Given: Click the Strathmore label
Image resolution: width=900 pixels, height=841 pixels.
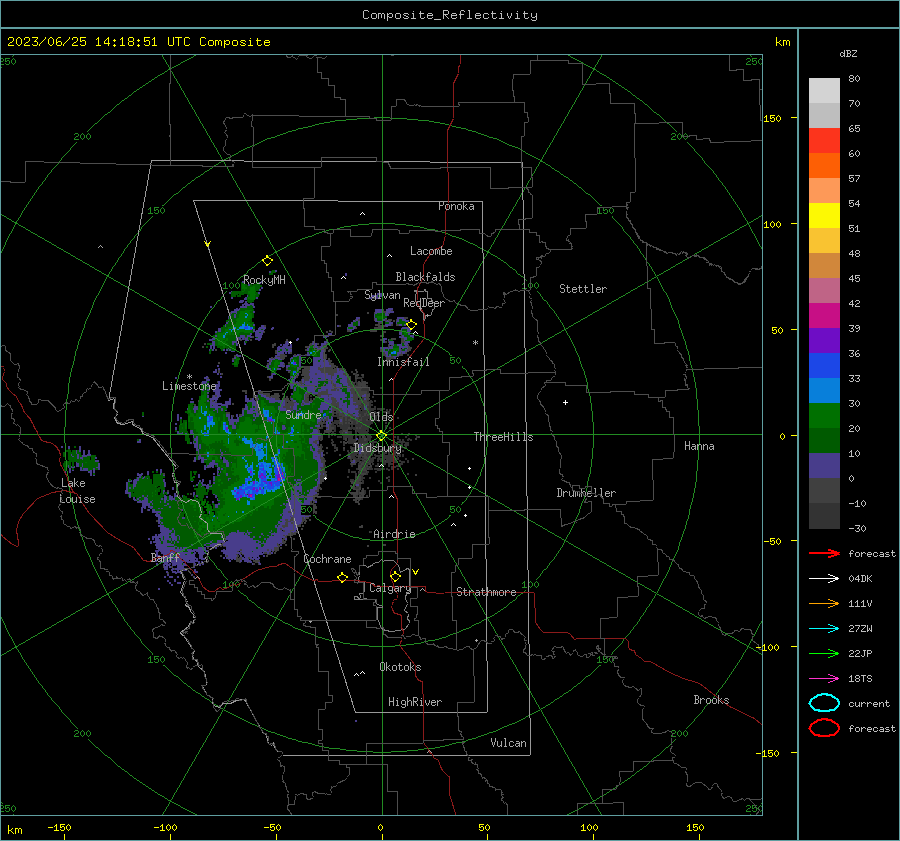Looking at the screenshot, I should (486, 592).
